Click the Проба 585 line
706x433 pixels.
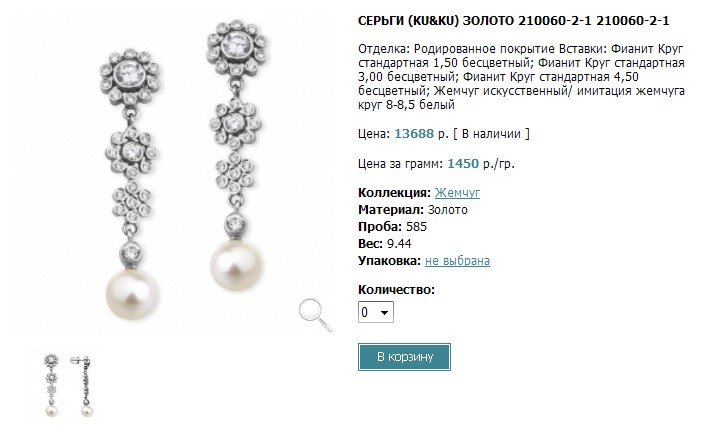[x=392, y=226]
